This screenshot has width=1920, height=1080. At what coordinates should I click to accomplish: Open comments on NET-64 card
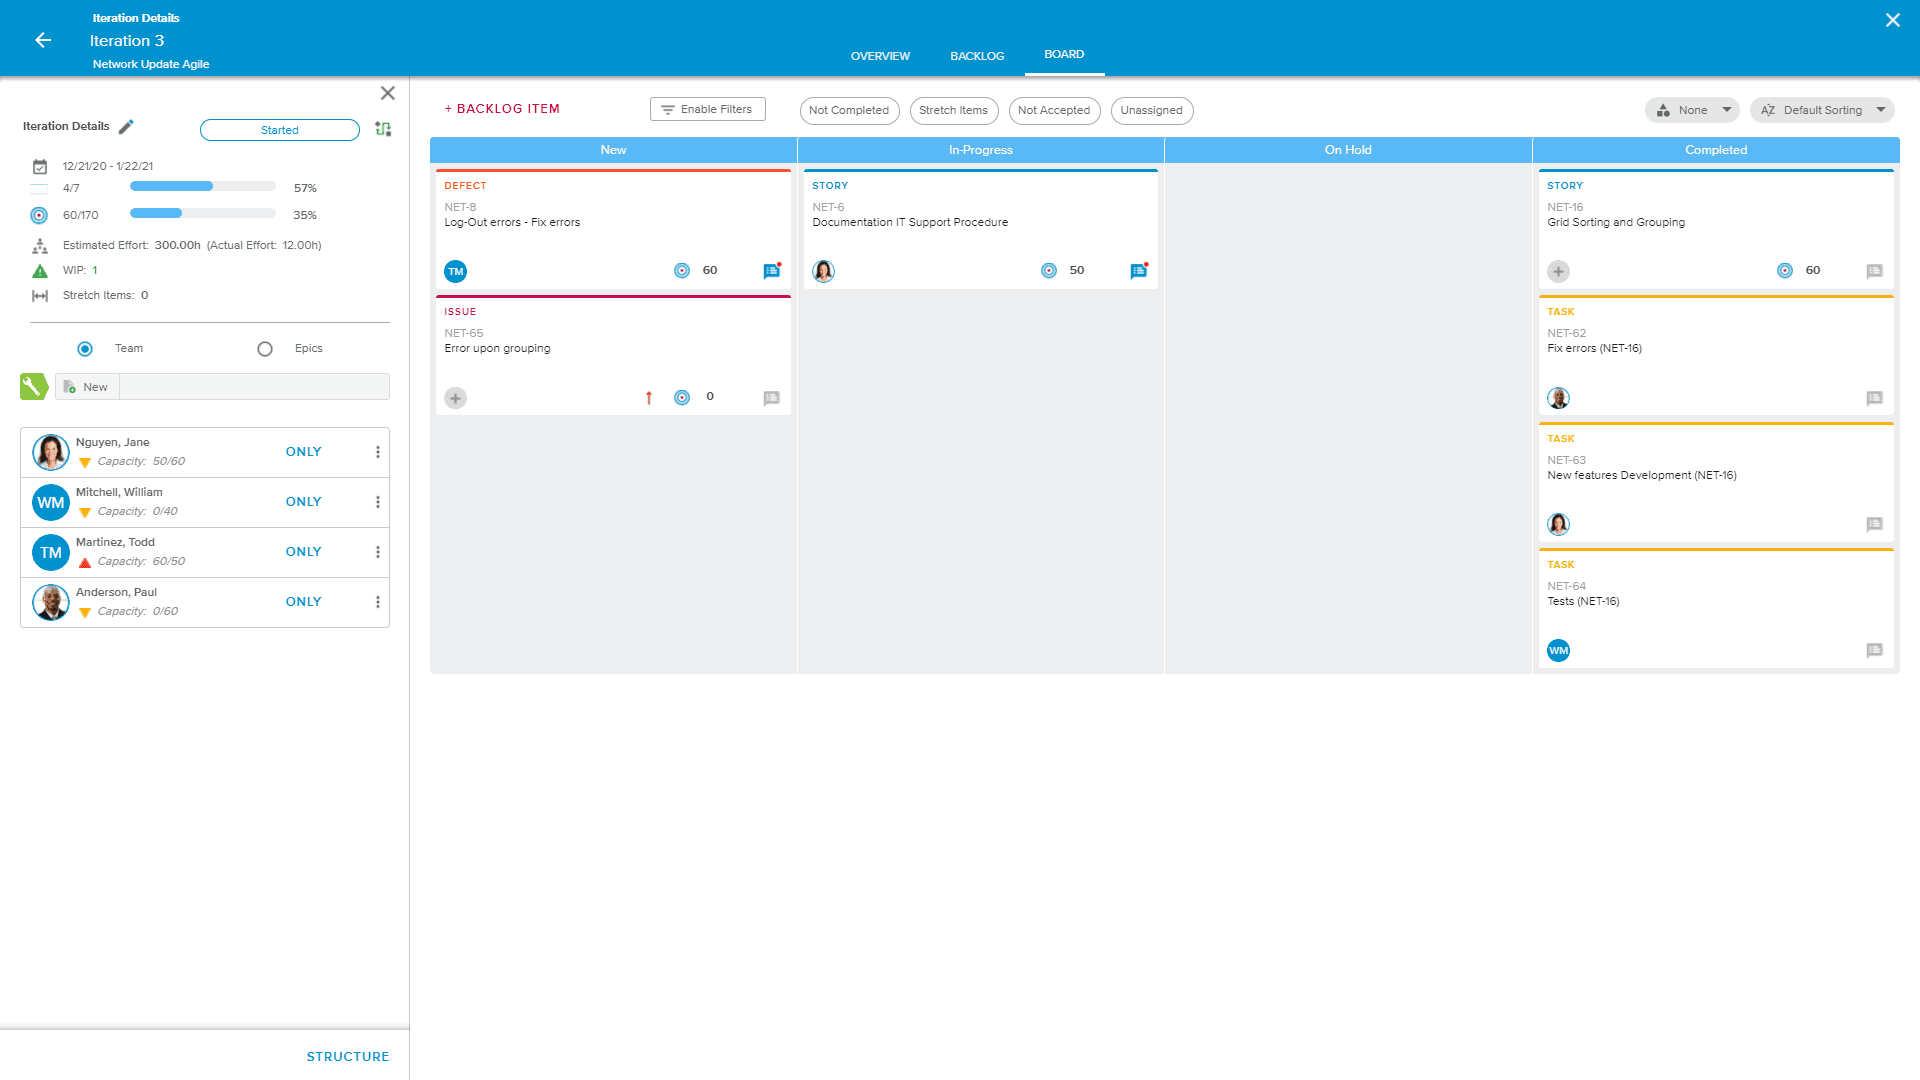point(1875,650)
